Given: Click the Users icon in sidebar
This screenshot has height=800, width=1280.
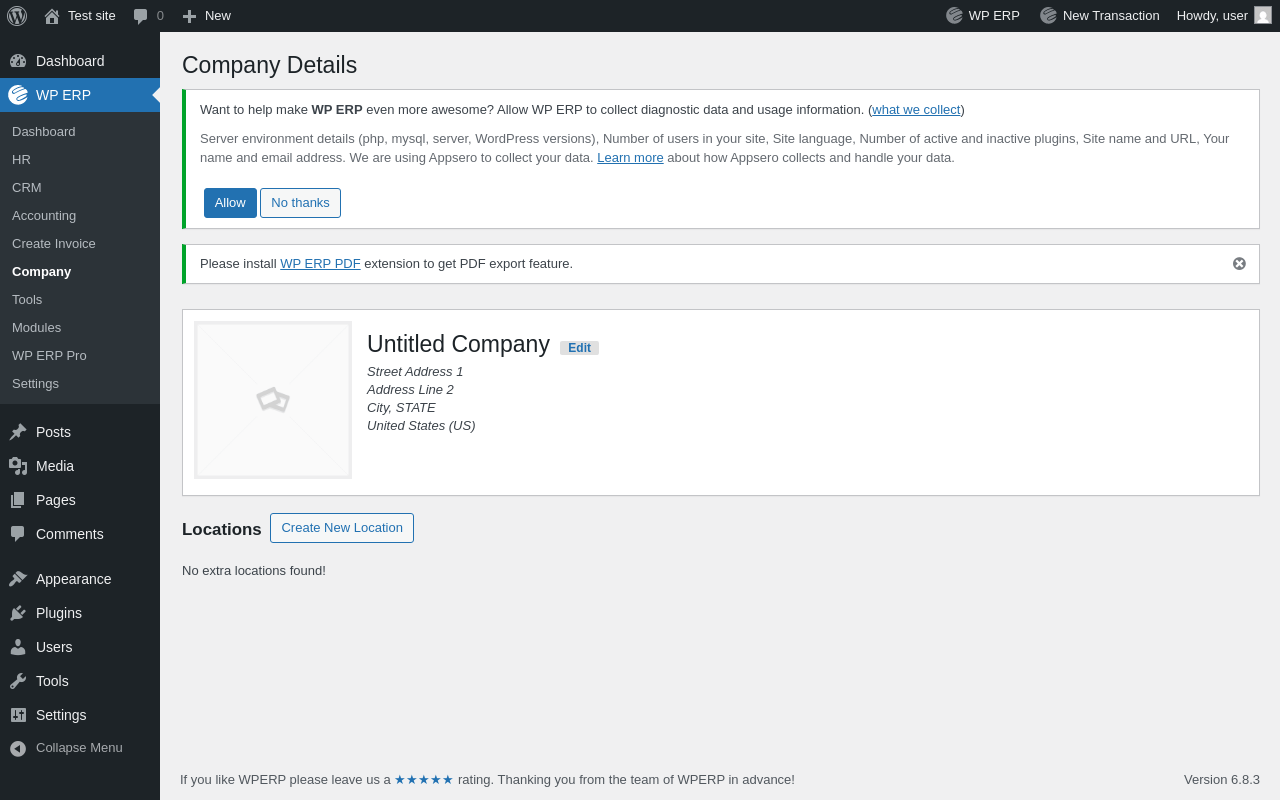Looking at the screenshot, I should (18, 647).
